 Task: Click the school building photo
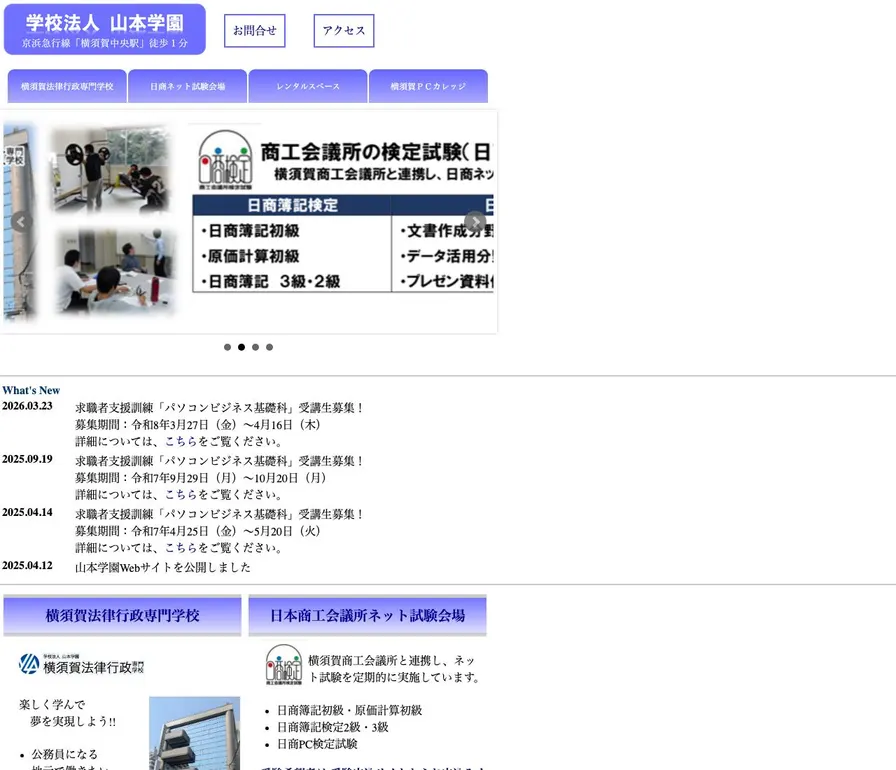tap(194, 733)
